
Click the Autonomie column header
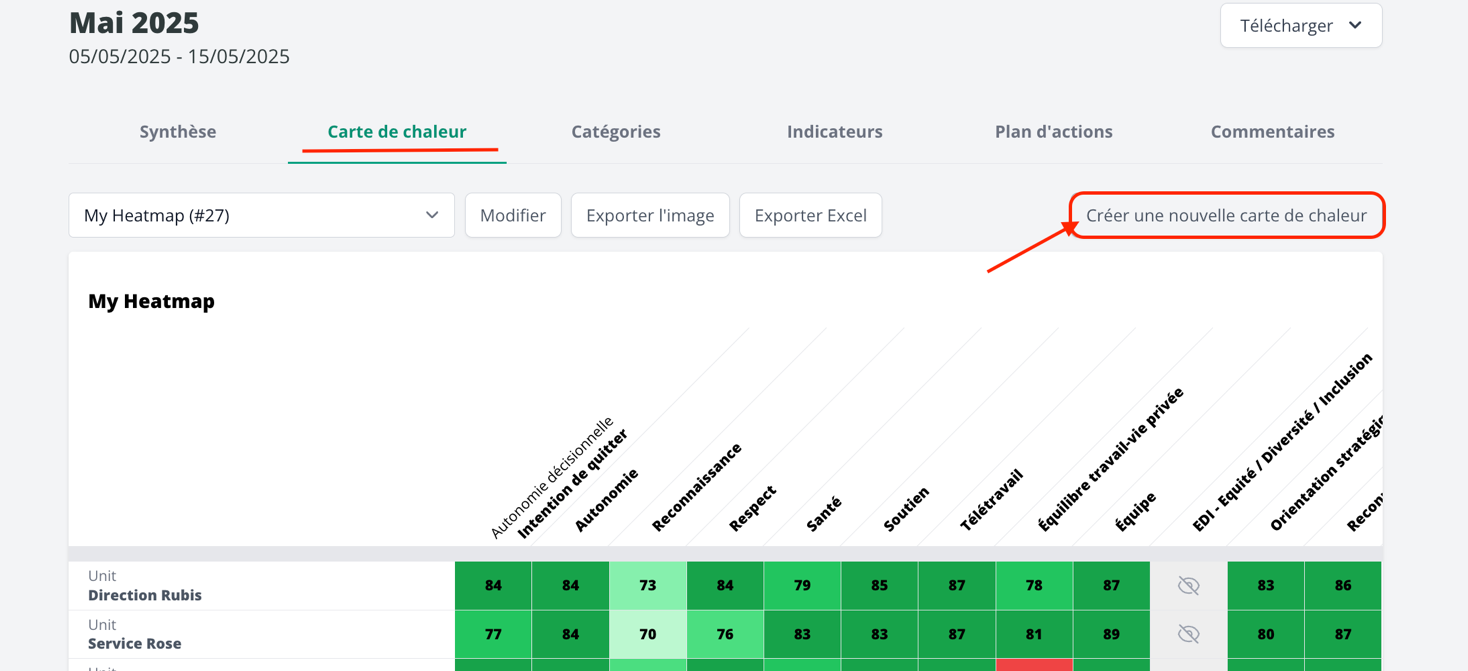[607, 499]
